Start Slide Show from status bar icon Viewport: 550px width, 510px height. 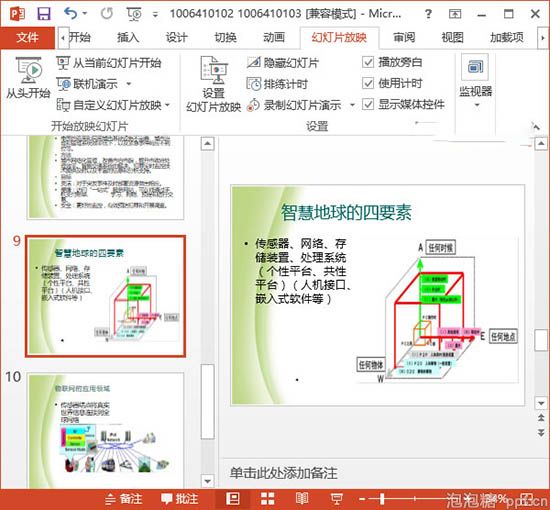tap(337, 499)
